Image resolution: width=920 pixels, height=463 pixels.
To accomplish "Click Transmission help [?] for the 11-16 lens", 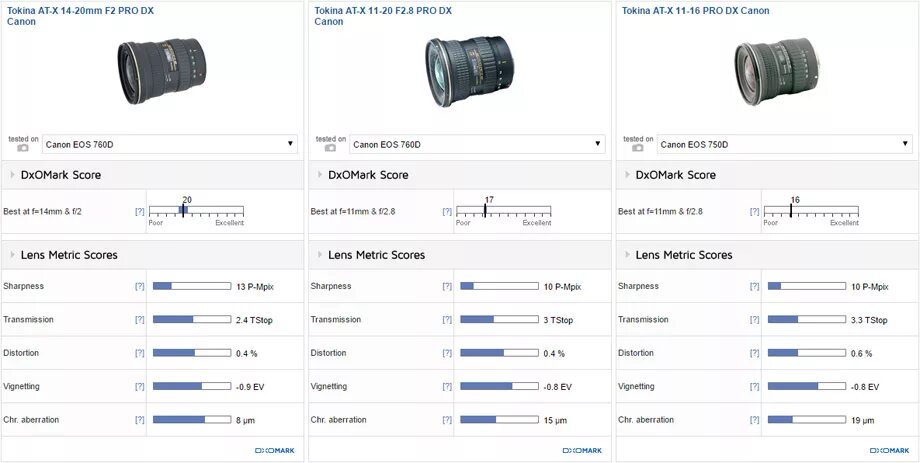I will 755,320.
